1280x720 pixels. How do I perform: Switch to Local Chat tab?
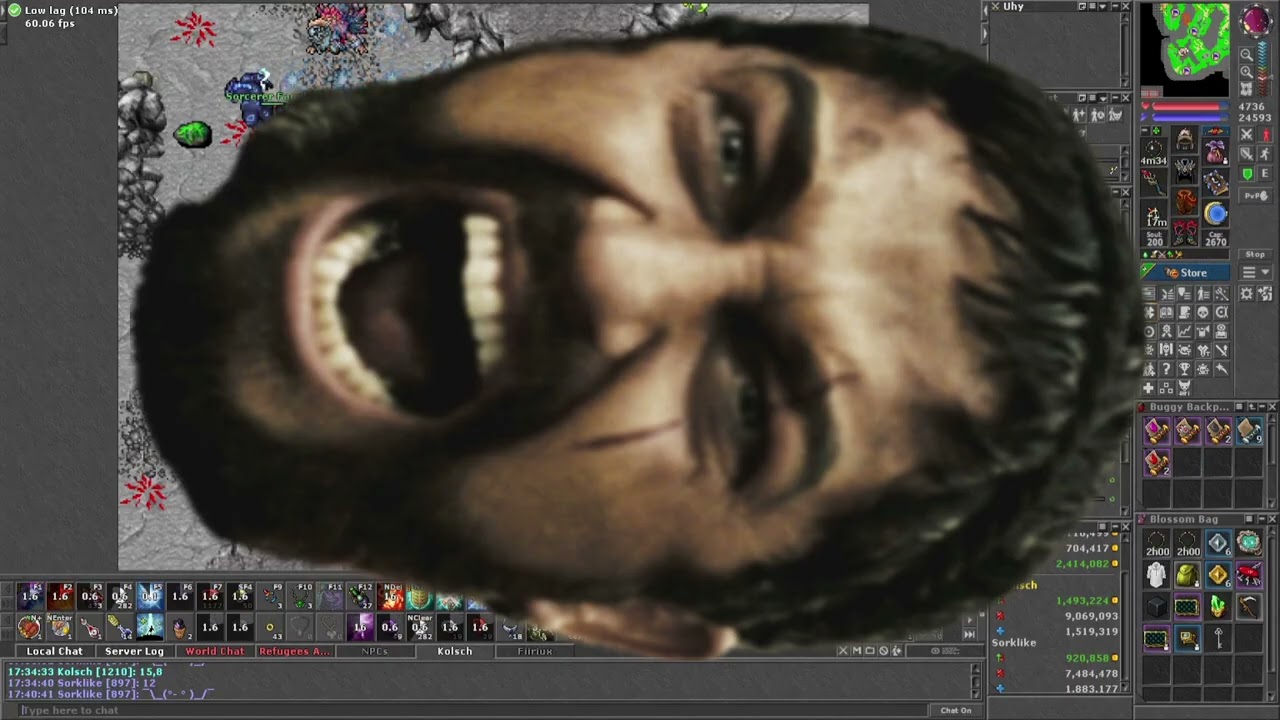[x=54, y=651]
